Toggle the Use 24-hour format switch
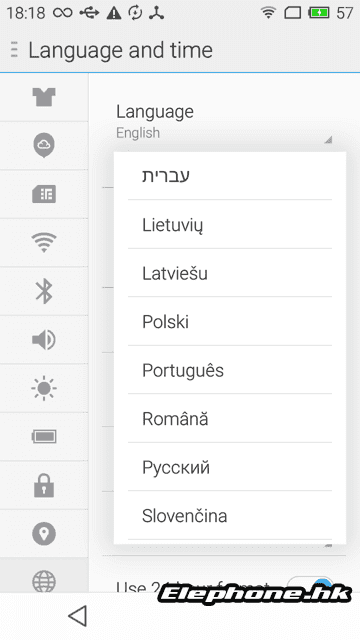Image resolution: width=360 pixels, height=640 pixels. pos(310,584)
